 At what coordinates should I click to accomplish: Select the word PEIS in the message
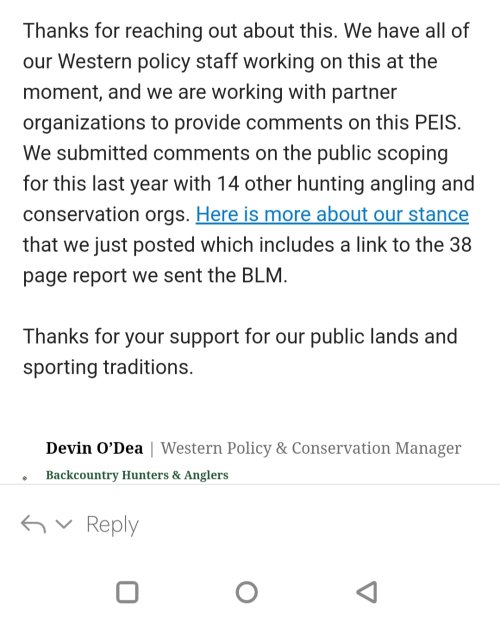436,122
